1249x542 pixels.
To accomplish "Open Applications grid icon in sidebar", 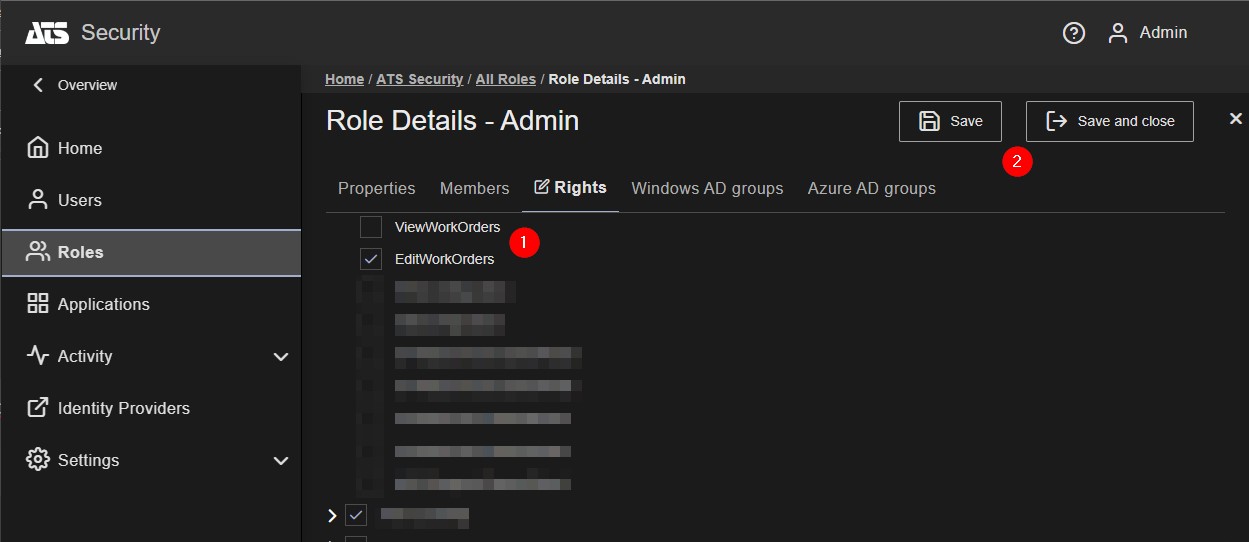I will (x=38, y=304).
